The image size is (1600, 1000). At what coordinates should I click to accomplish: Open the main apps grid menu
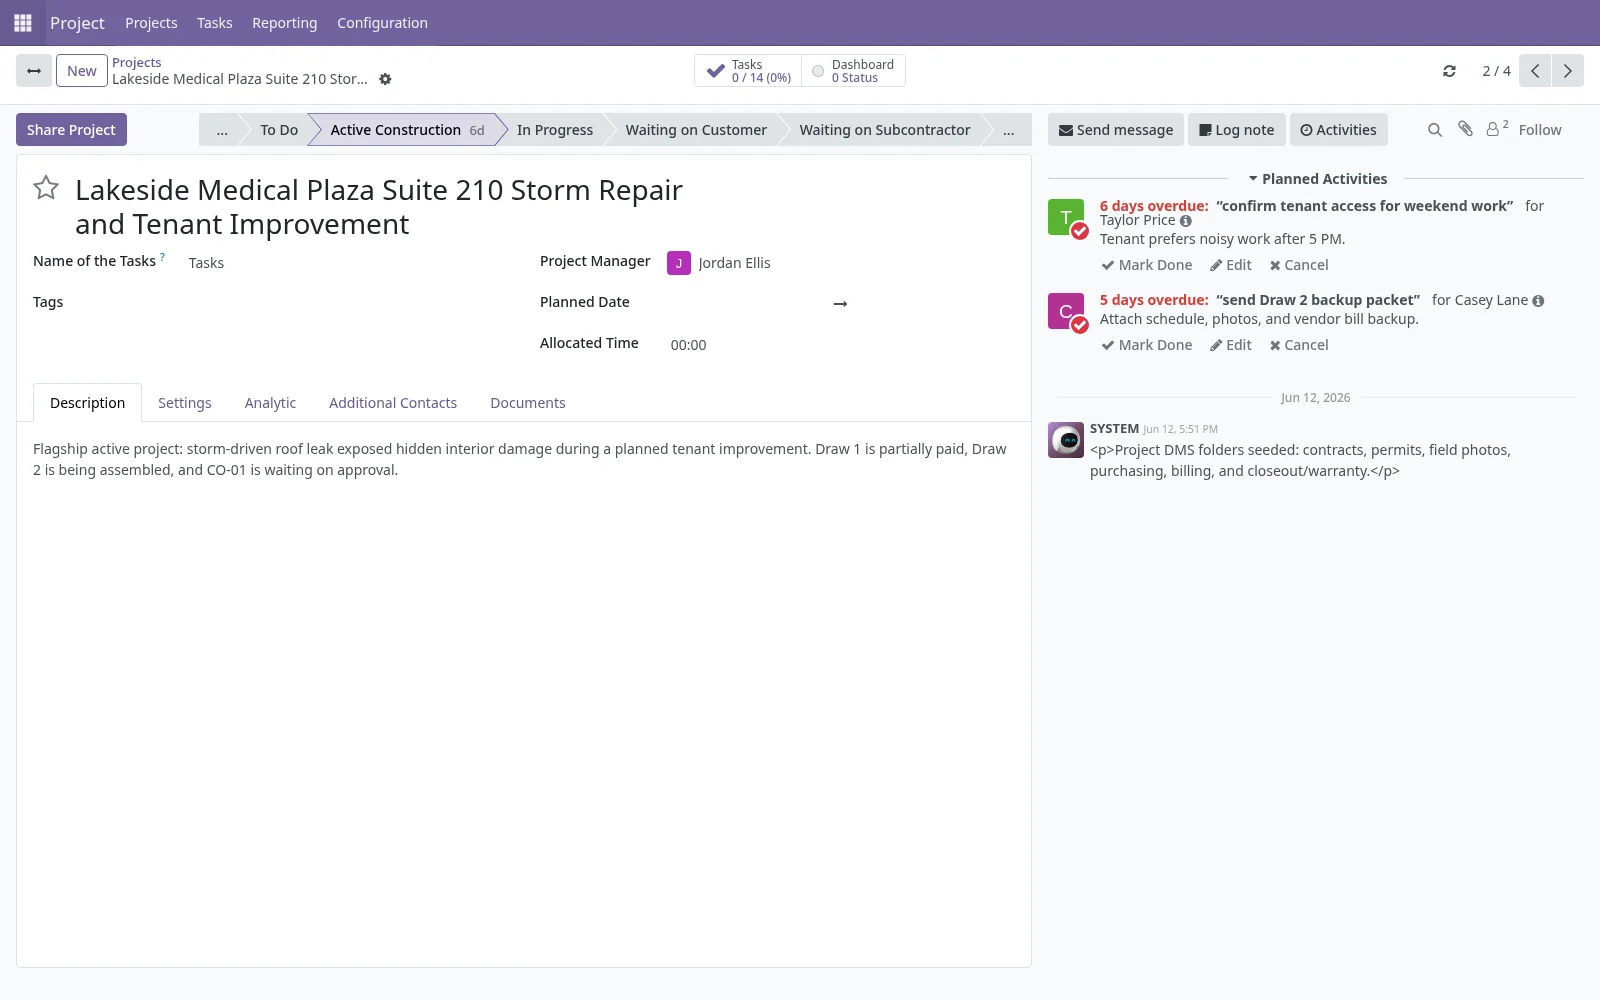(22, 22)
